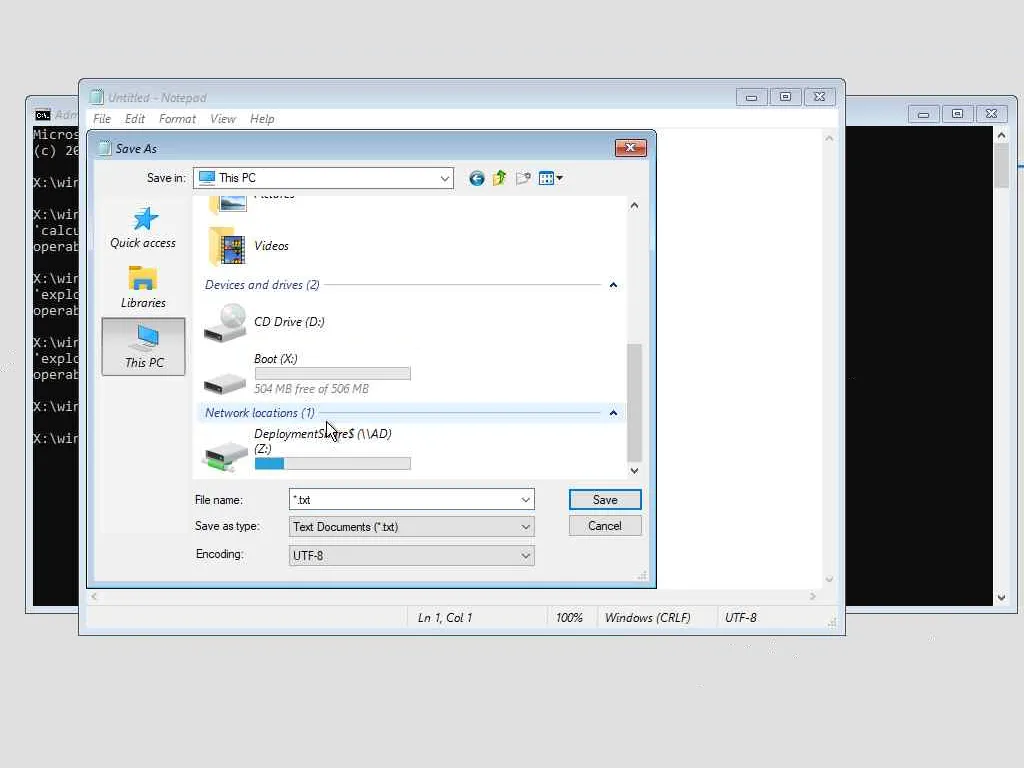Click the Save button
This screenshot has height=768, width=1024.
click(605, 500)
